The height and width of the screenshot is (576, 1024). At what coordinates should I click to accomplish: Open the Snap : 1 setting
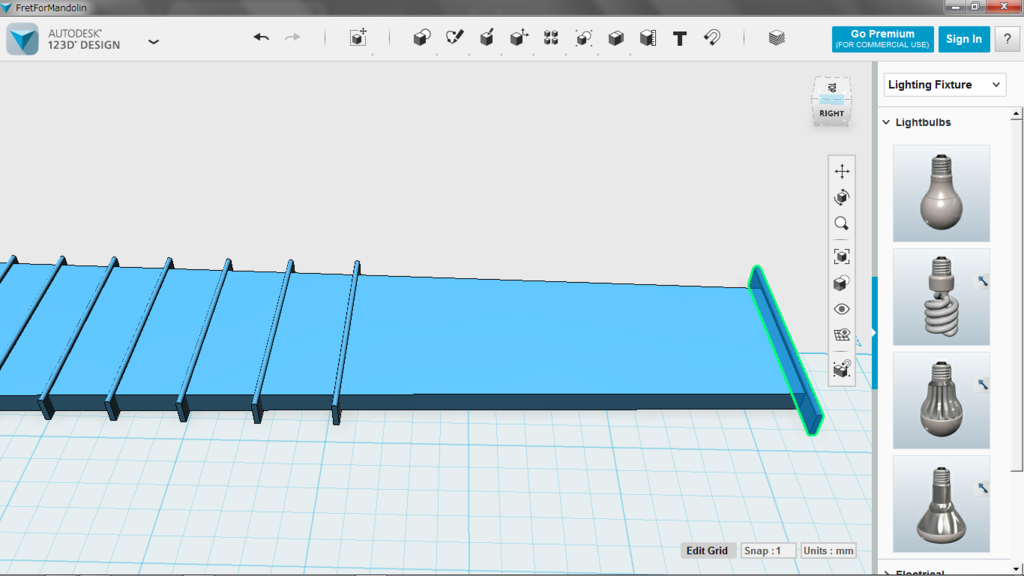[x=767, y=551]
